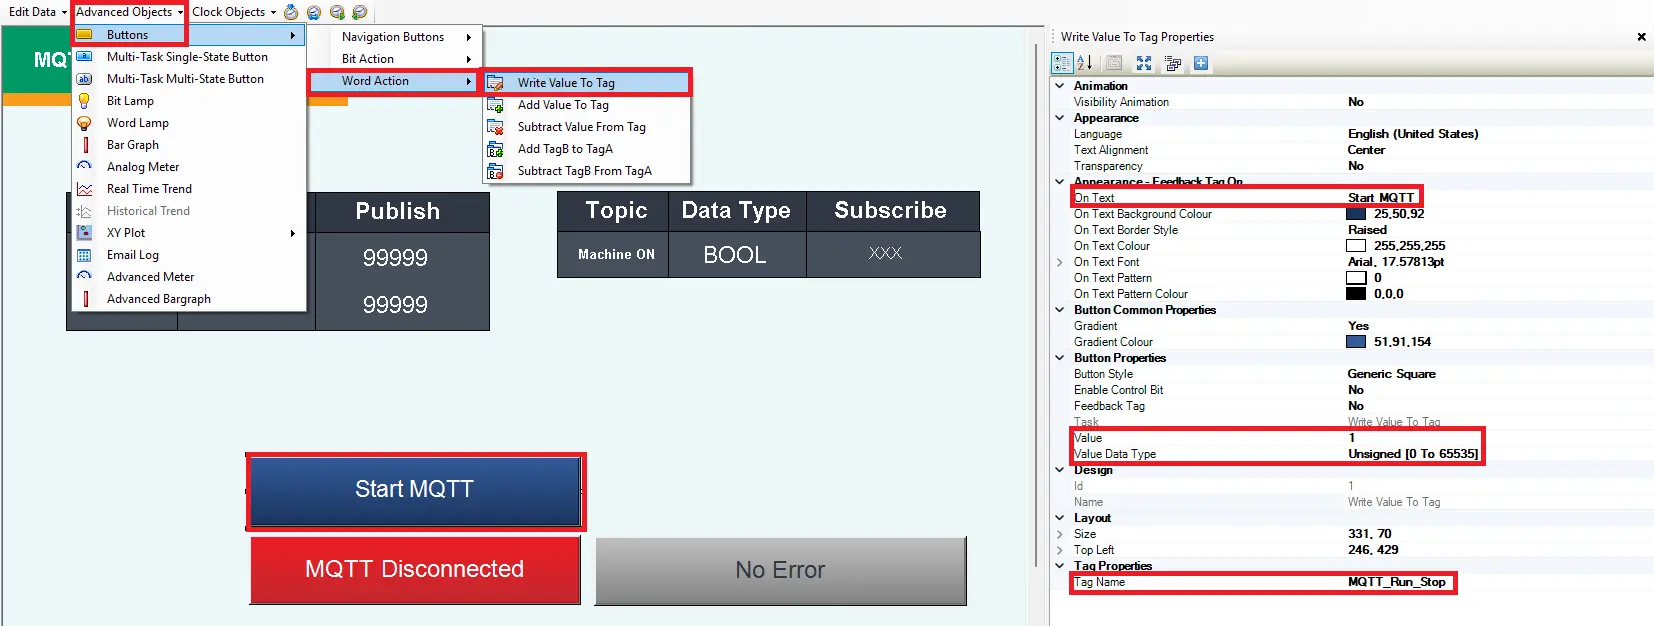The height and width of the screenshot is (626, 1654).
Task: Click the Advanced Bargraph icon
Action: [85, 299]
